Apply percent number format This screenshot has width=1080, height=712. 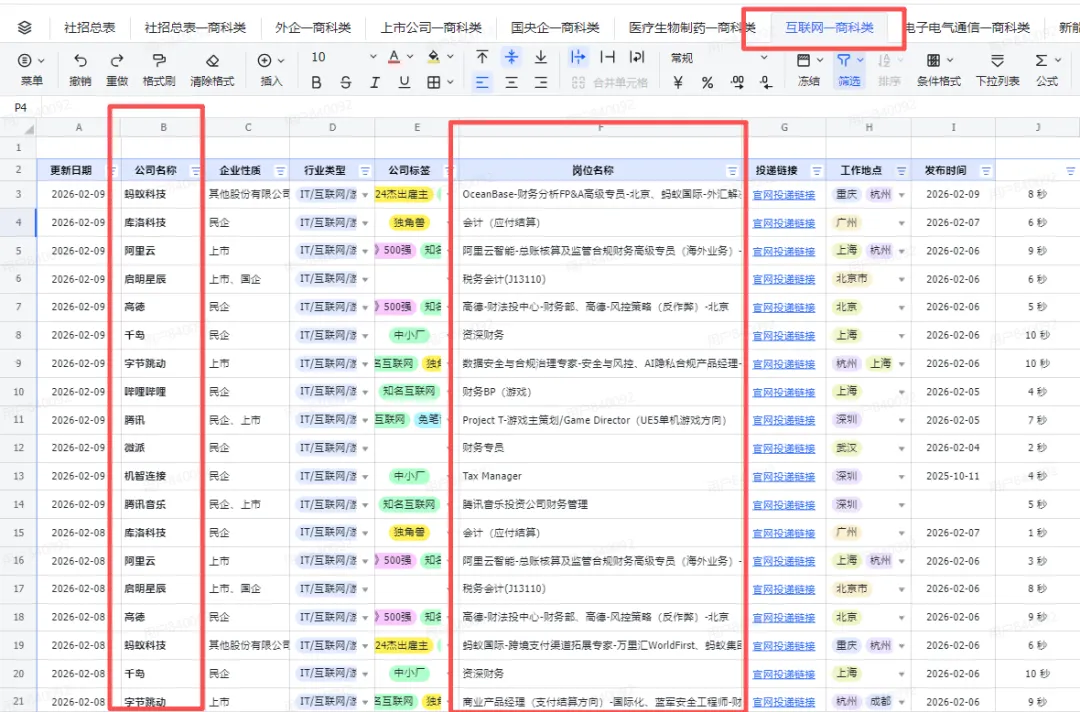(x=707, y=83)
